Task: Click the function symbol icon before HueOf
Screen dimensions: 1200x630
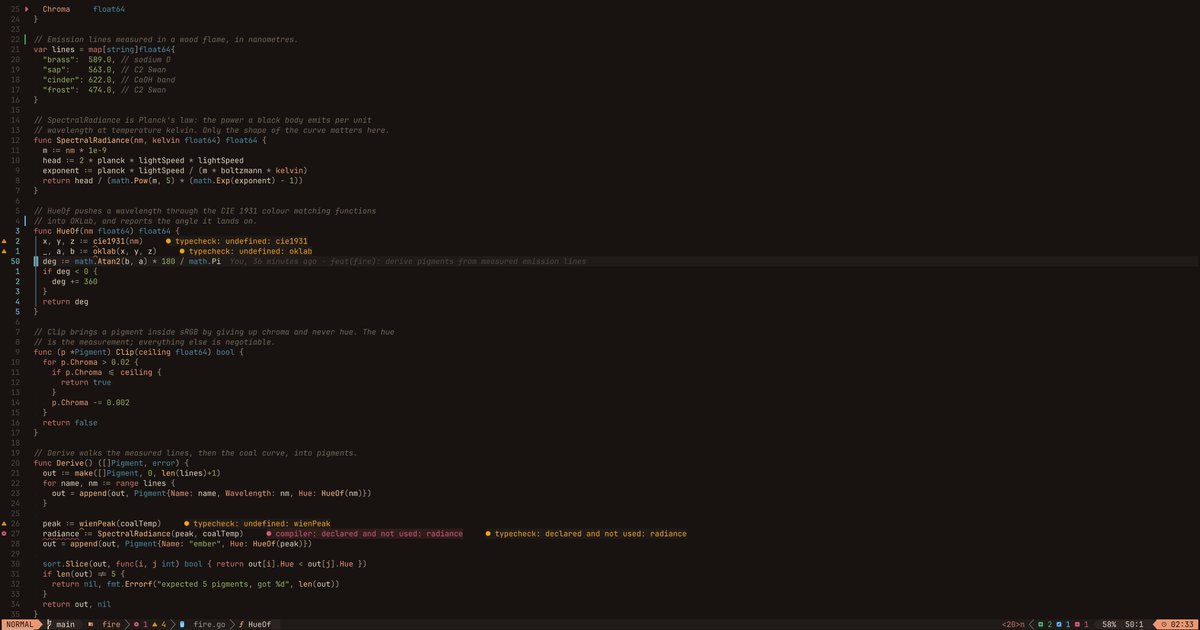Action: (240, 624)
